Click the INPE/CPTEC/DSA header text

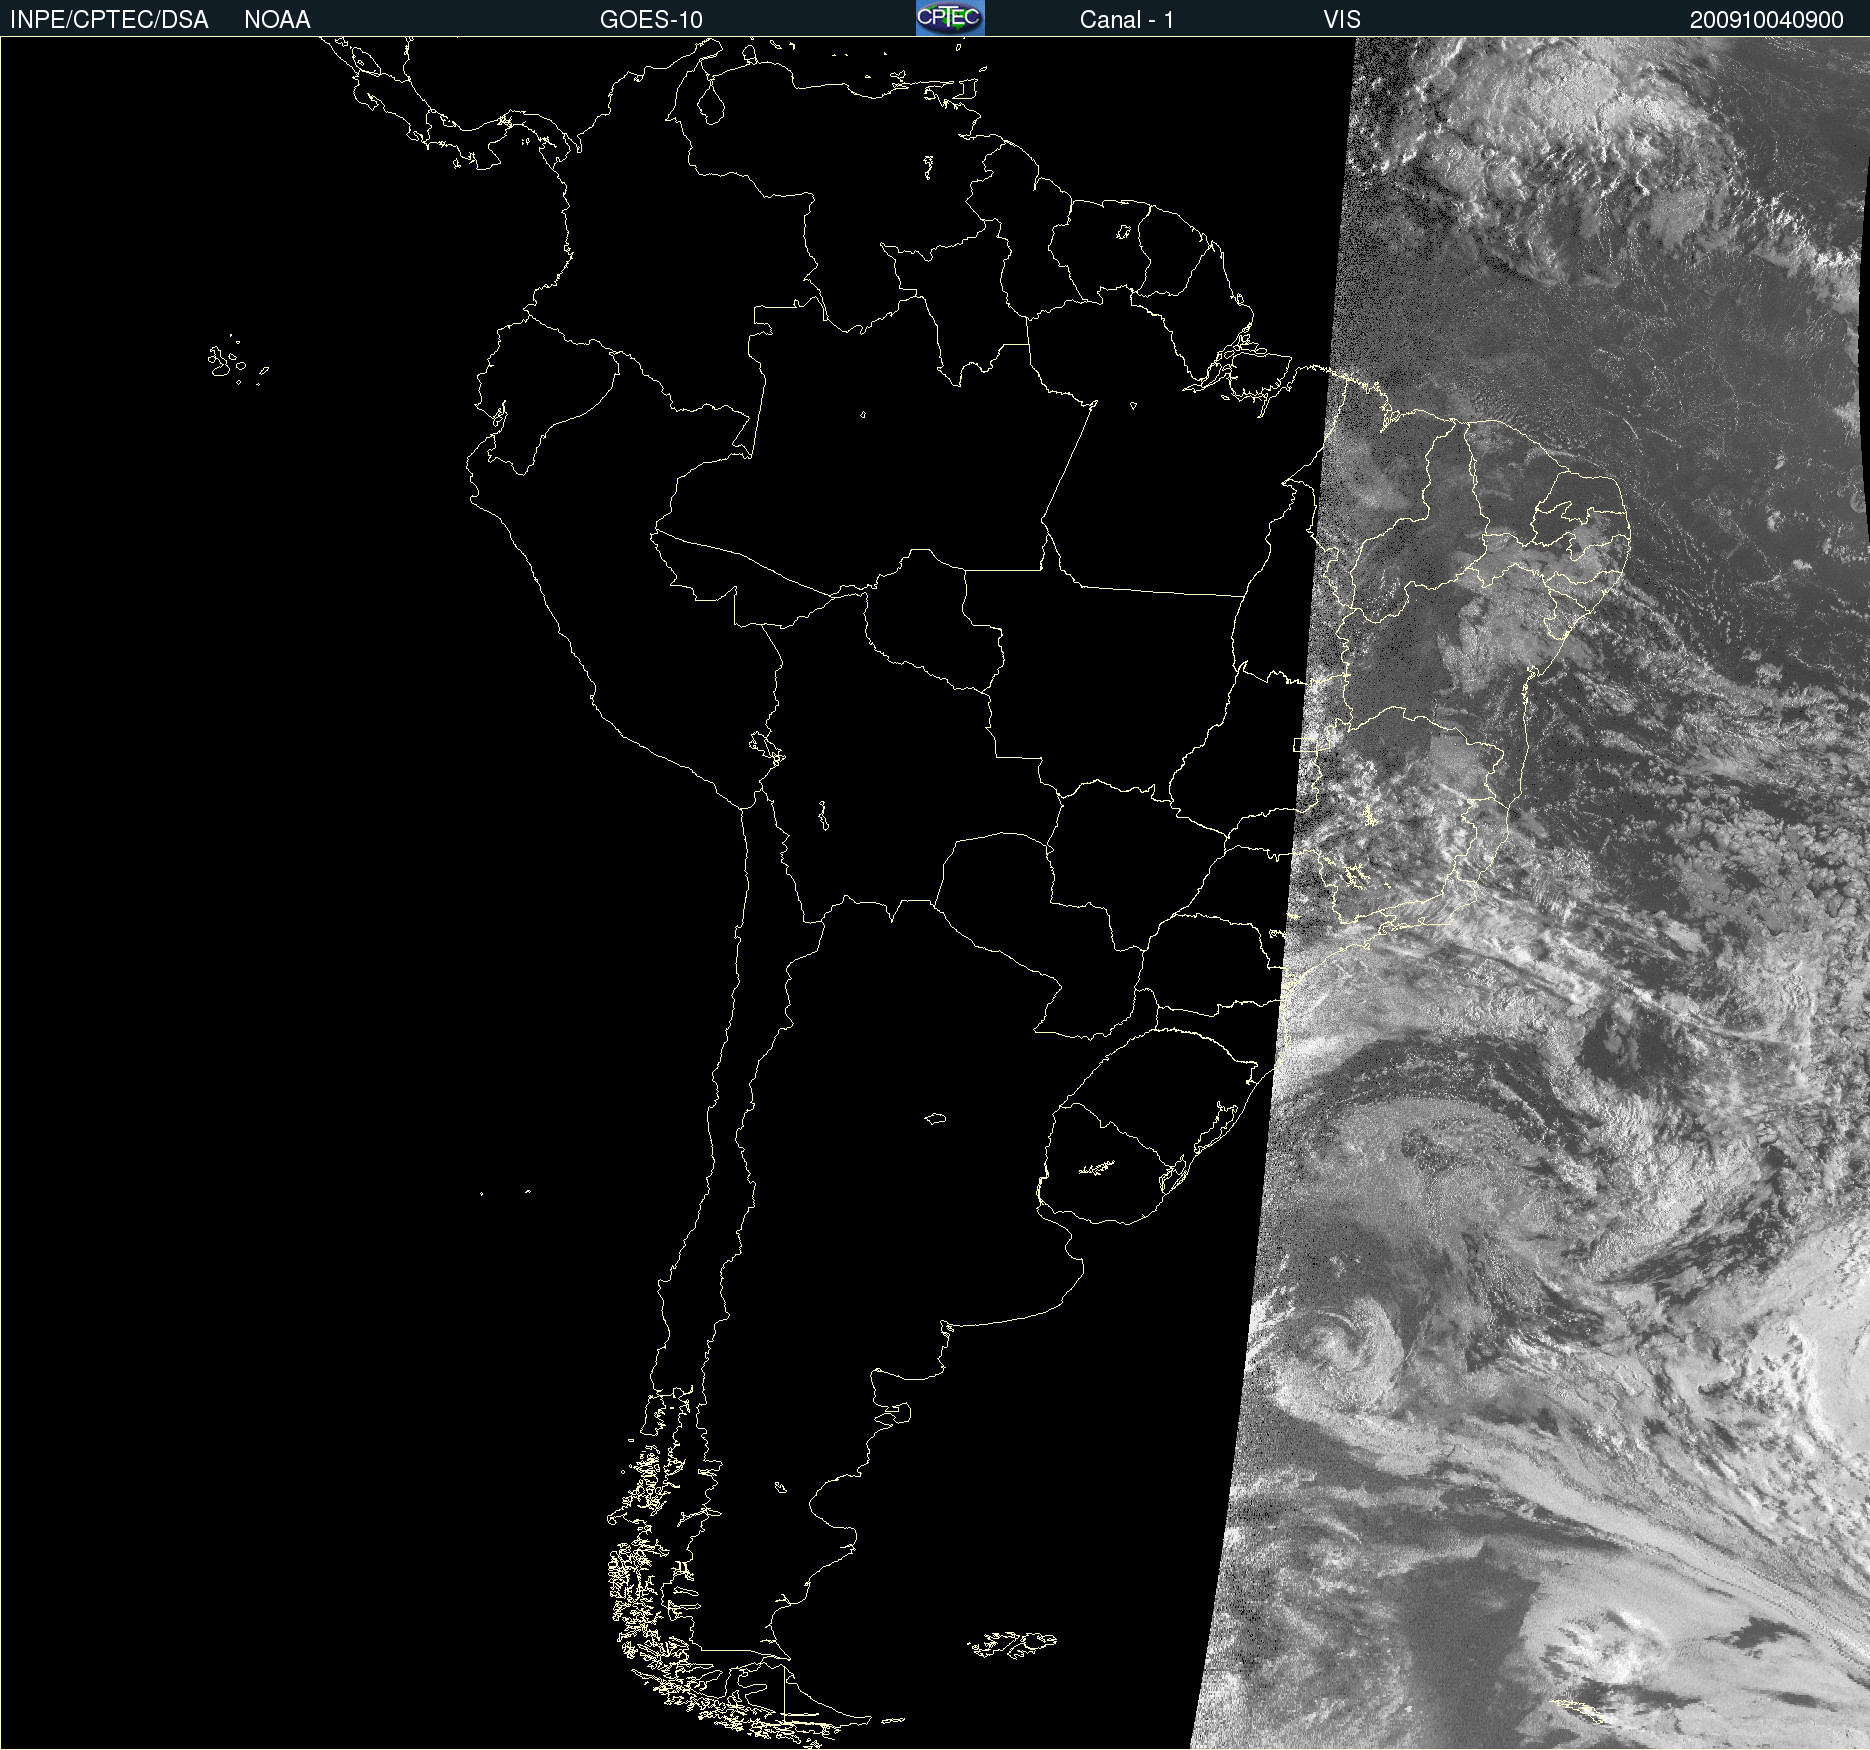[109, 20]
